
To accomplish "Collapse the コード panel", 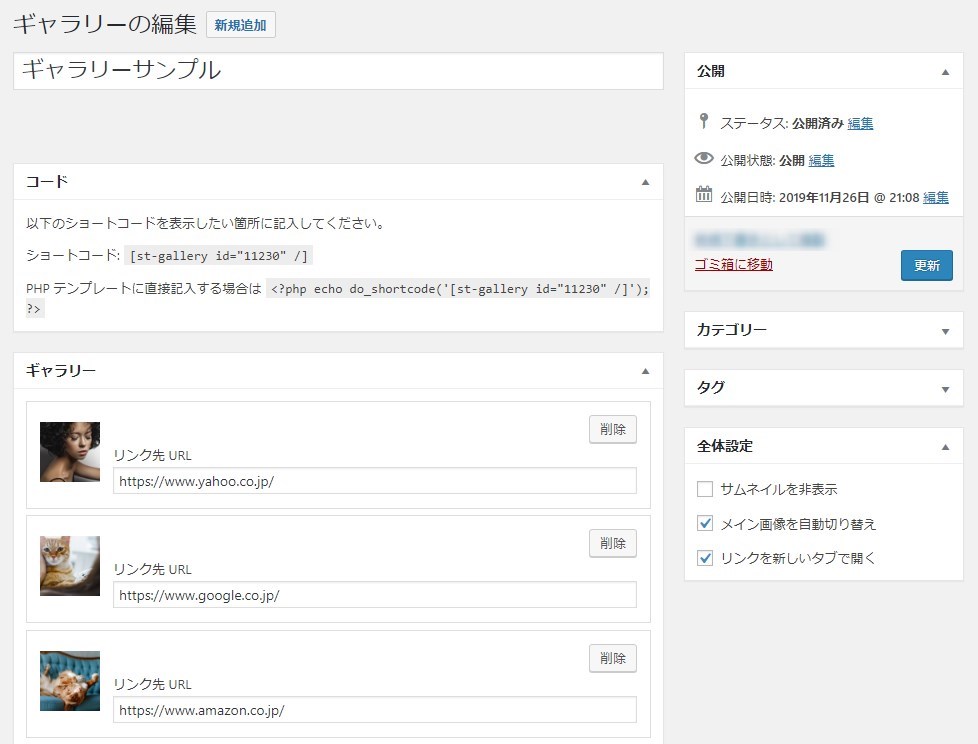I will (645, 182).
